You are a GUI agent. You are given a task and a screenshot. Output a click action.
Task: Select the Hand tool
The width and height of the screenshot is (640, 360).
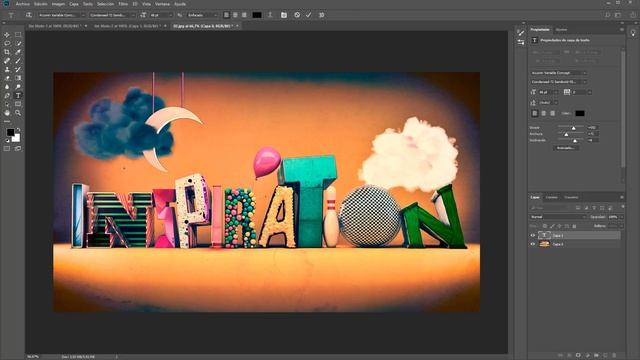[x=7, y=113]
